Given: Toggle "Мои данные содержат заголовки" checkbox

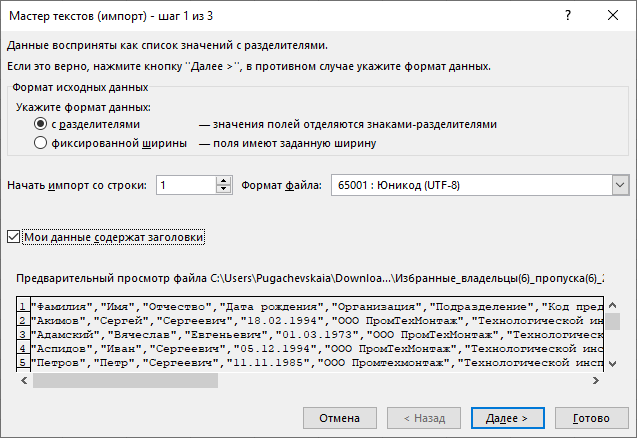Looking at the screenshot, I should point(13,237).
